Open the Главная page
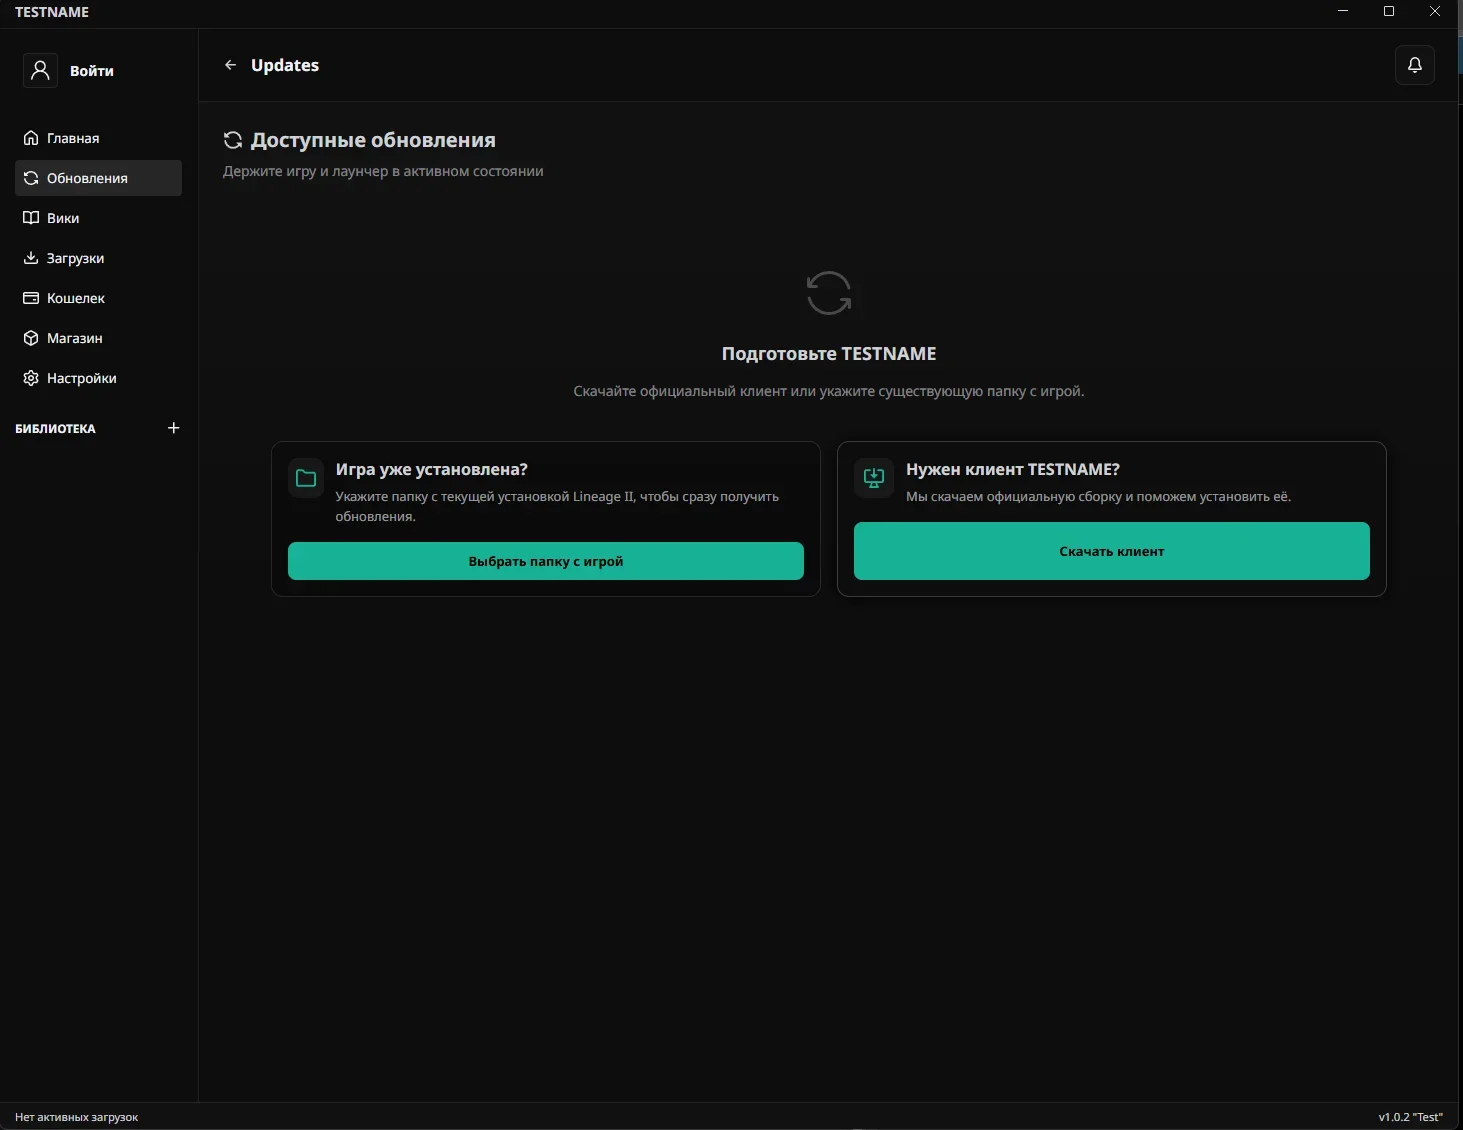Image resolution: width=1463 pixels, height=1130 pixels. [98, 138]
